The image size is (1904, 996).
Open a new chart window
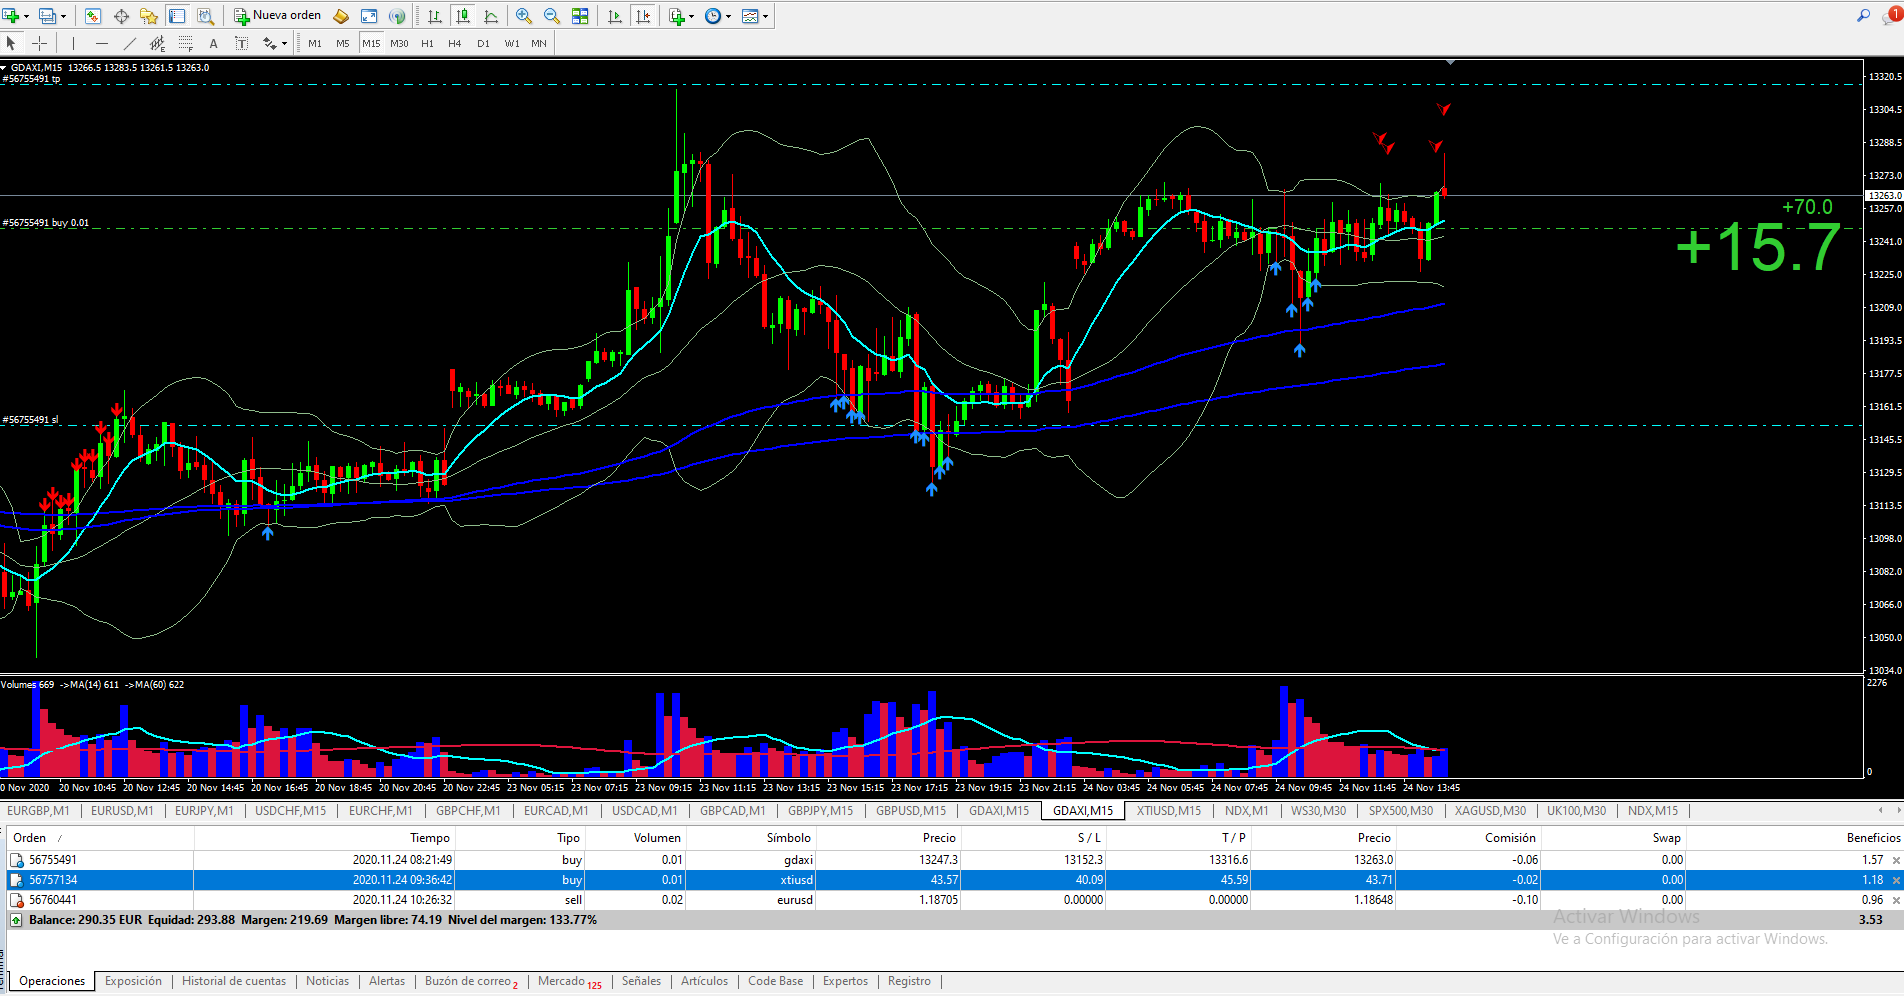tap(11, 16)
